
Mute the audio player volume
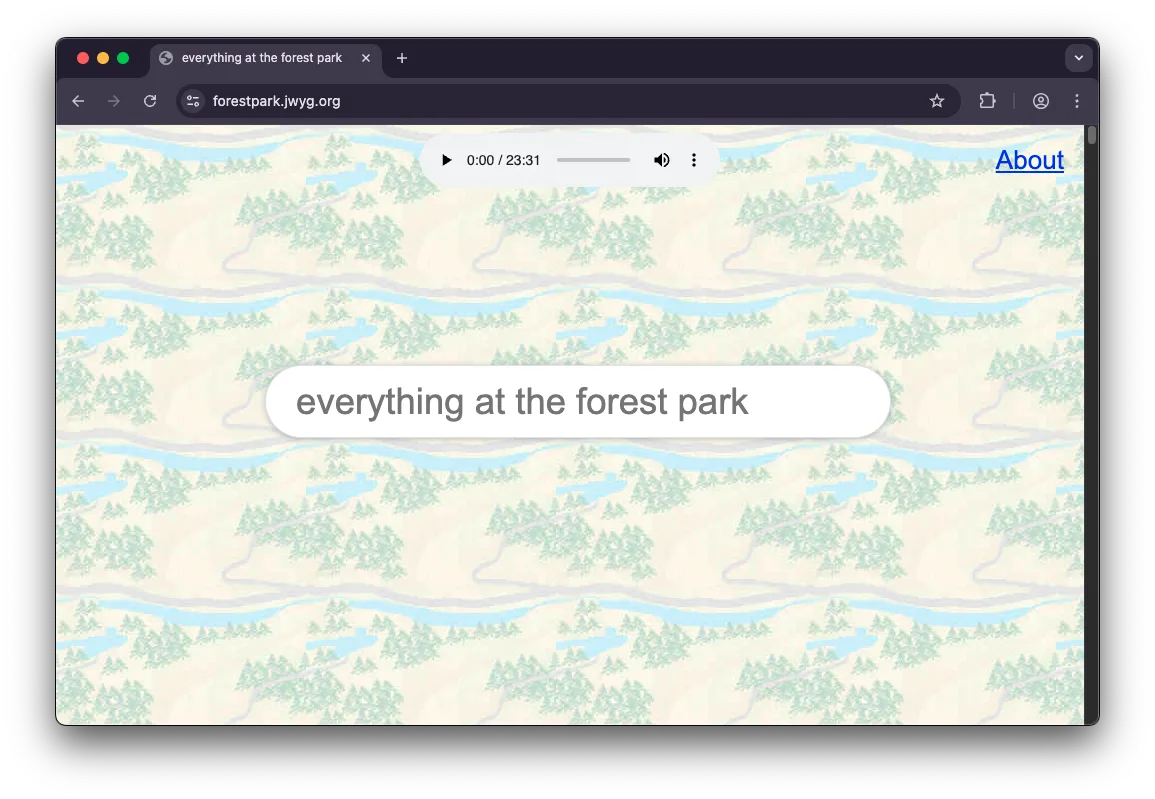point(661,160)
